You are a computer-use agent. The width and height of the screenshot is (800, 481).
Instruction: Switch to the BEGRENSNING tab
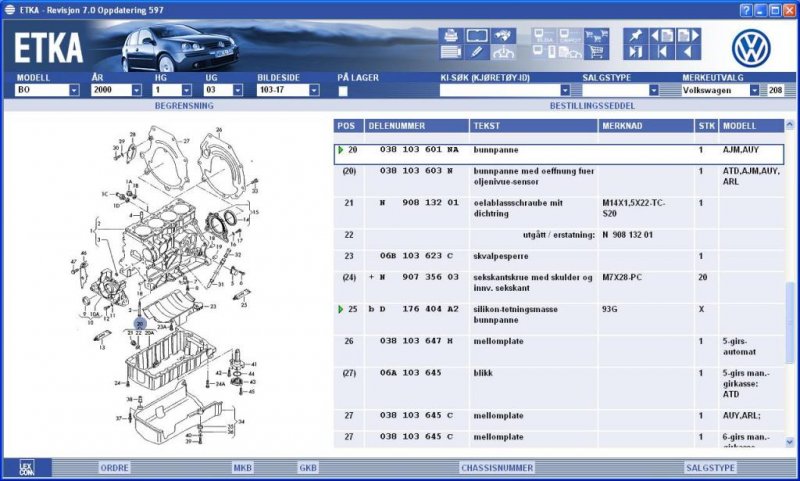click(x=183, y=104)
